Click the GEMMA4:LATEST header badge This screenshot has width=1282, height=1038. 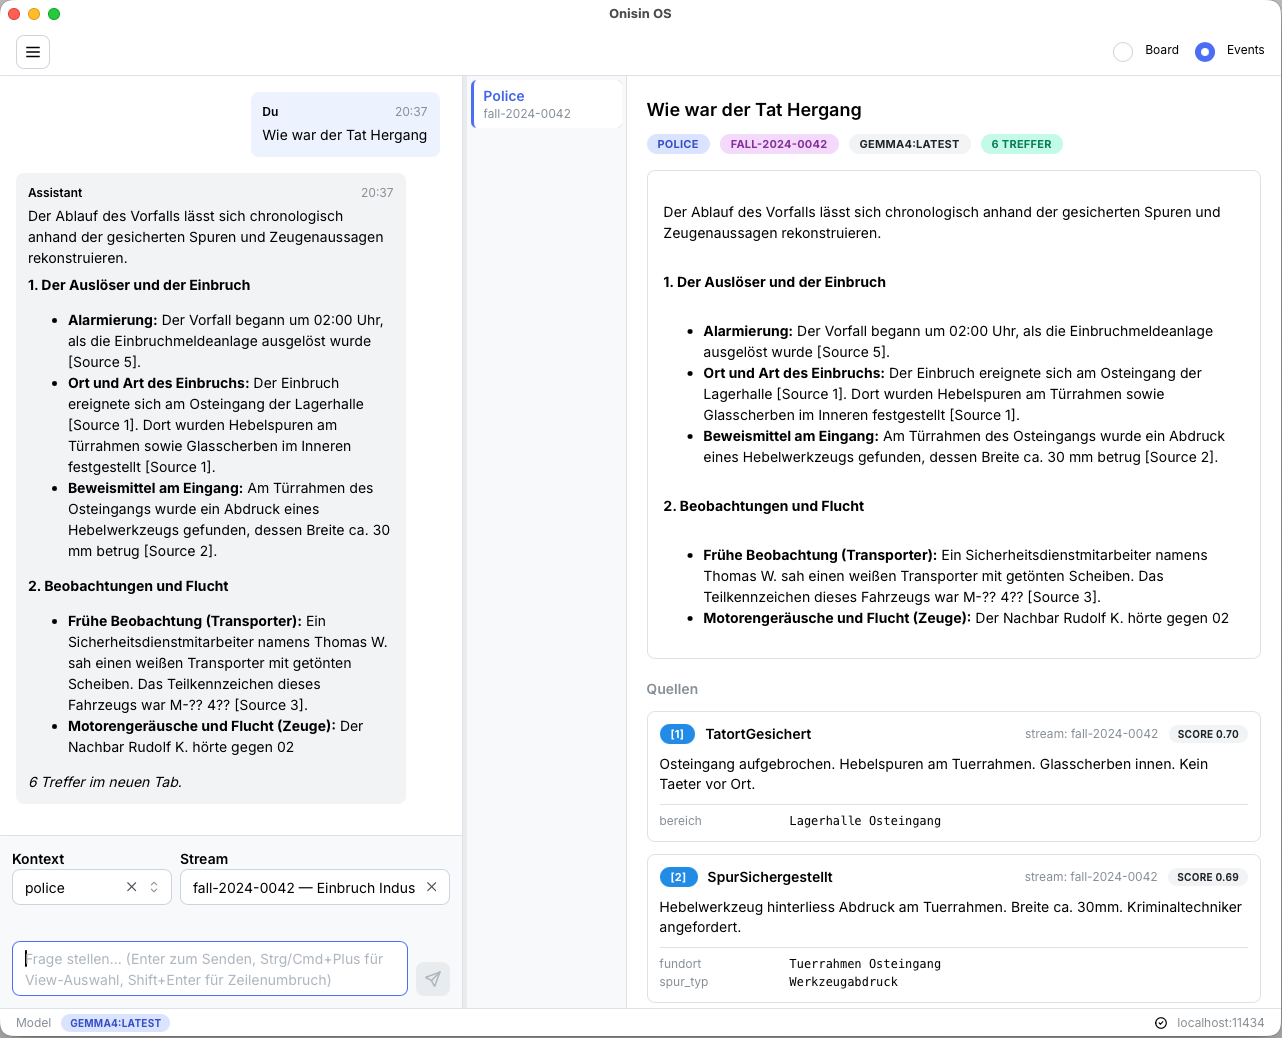point(909,144)
